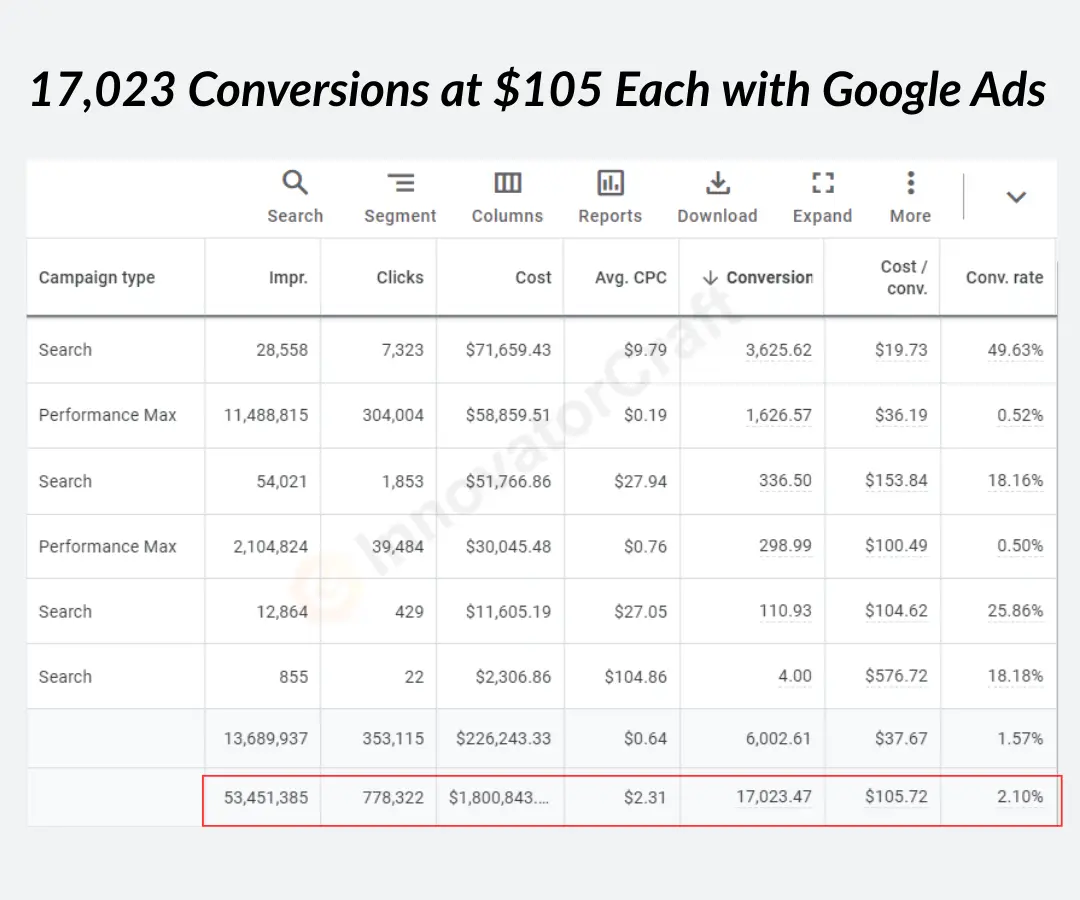
Task: Click the Search magnifier icon
Action: coord(295,184)
